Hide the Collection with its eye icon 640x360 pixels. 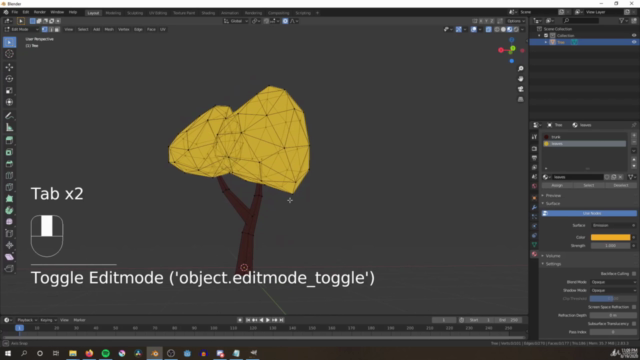[634, 36]
